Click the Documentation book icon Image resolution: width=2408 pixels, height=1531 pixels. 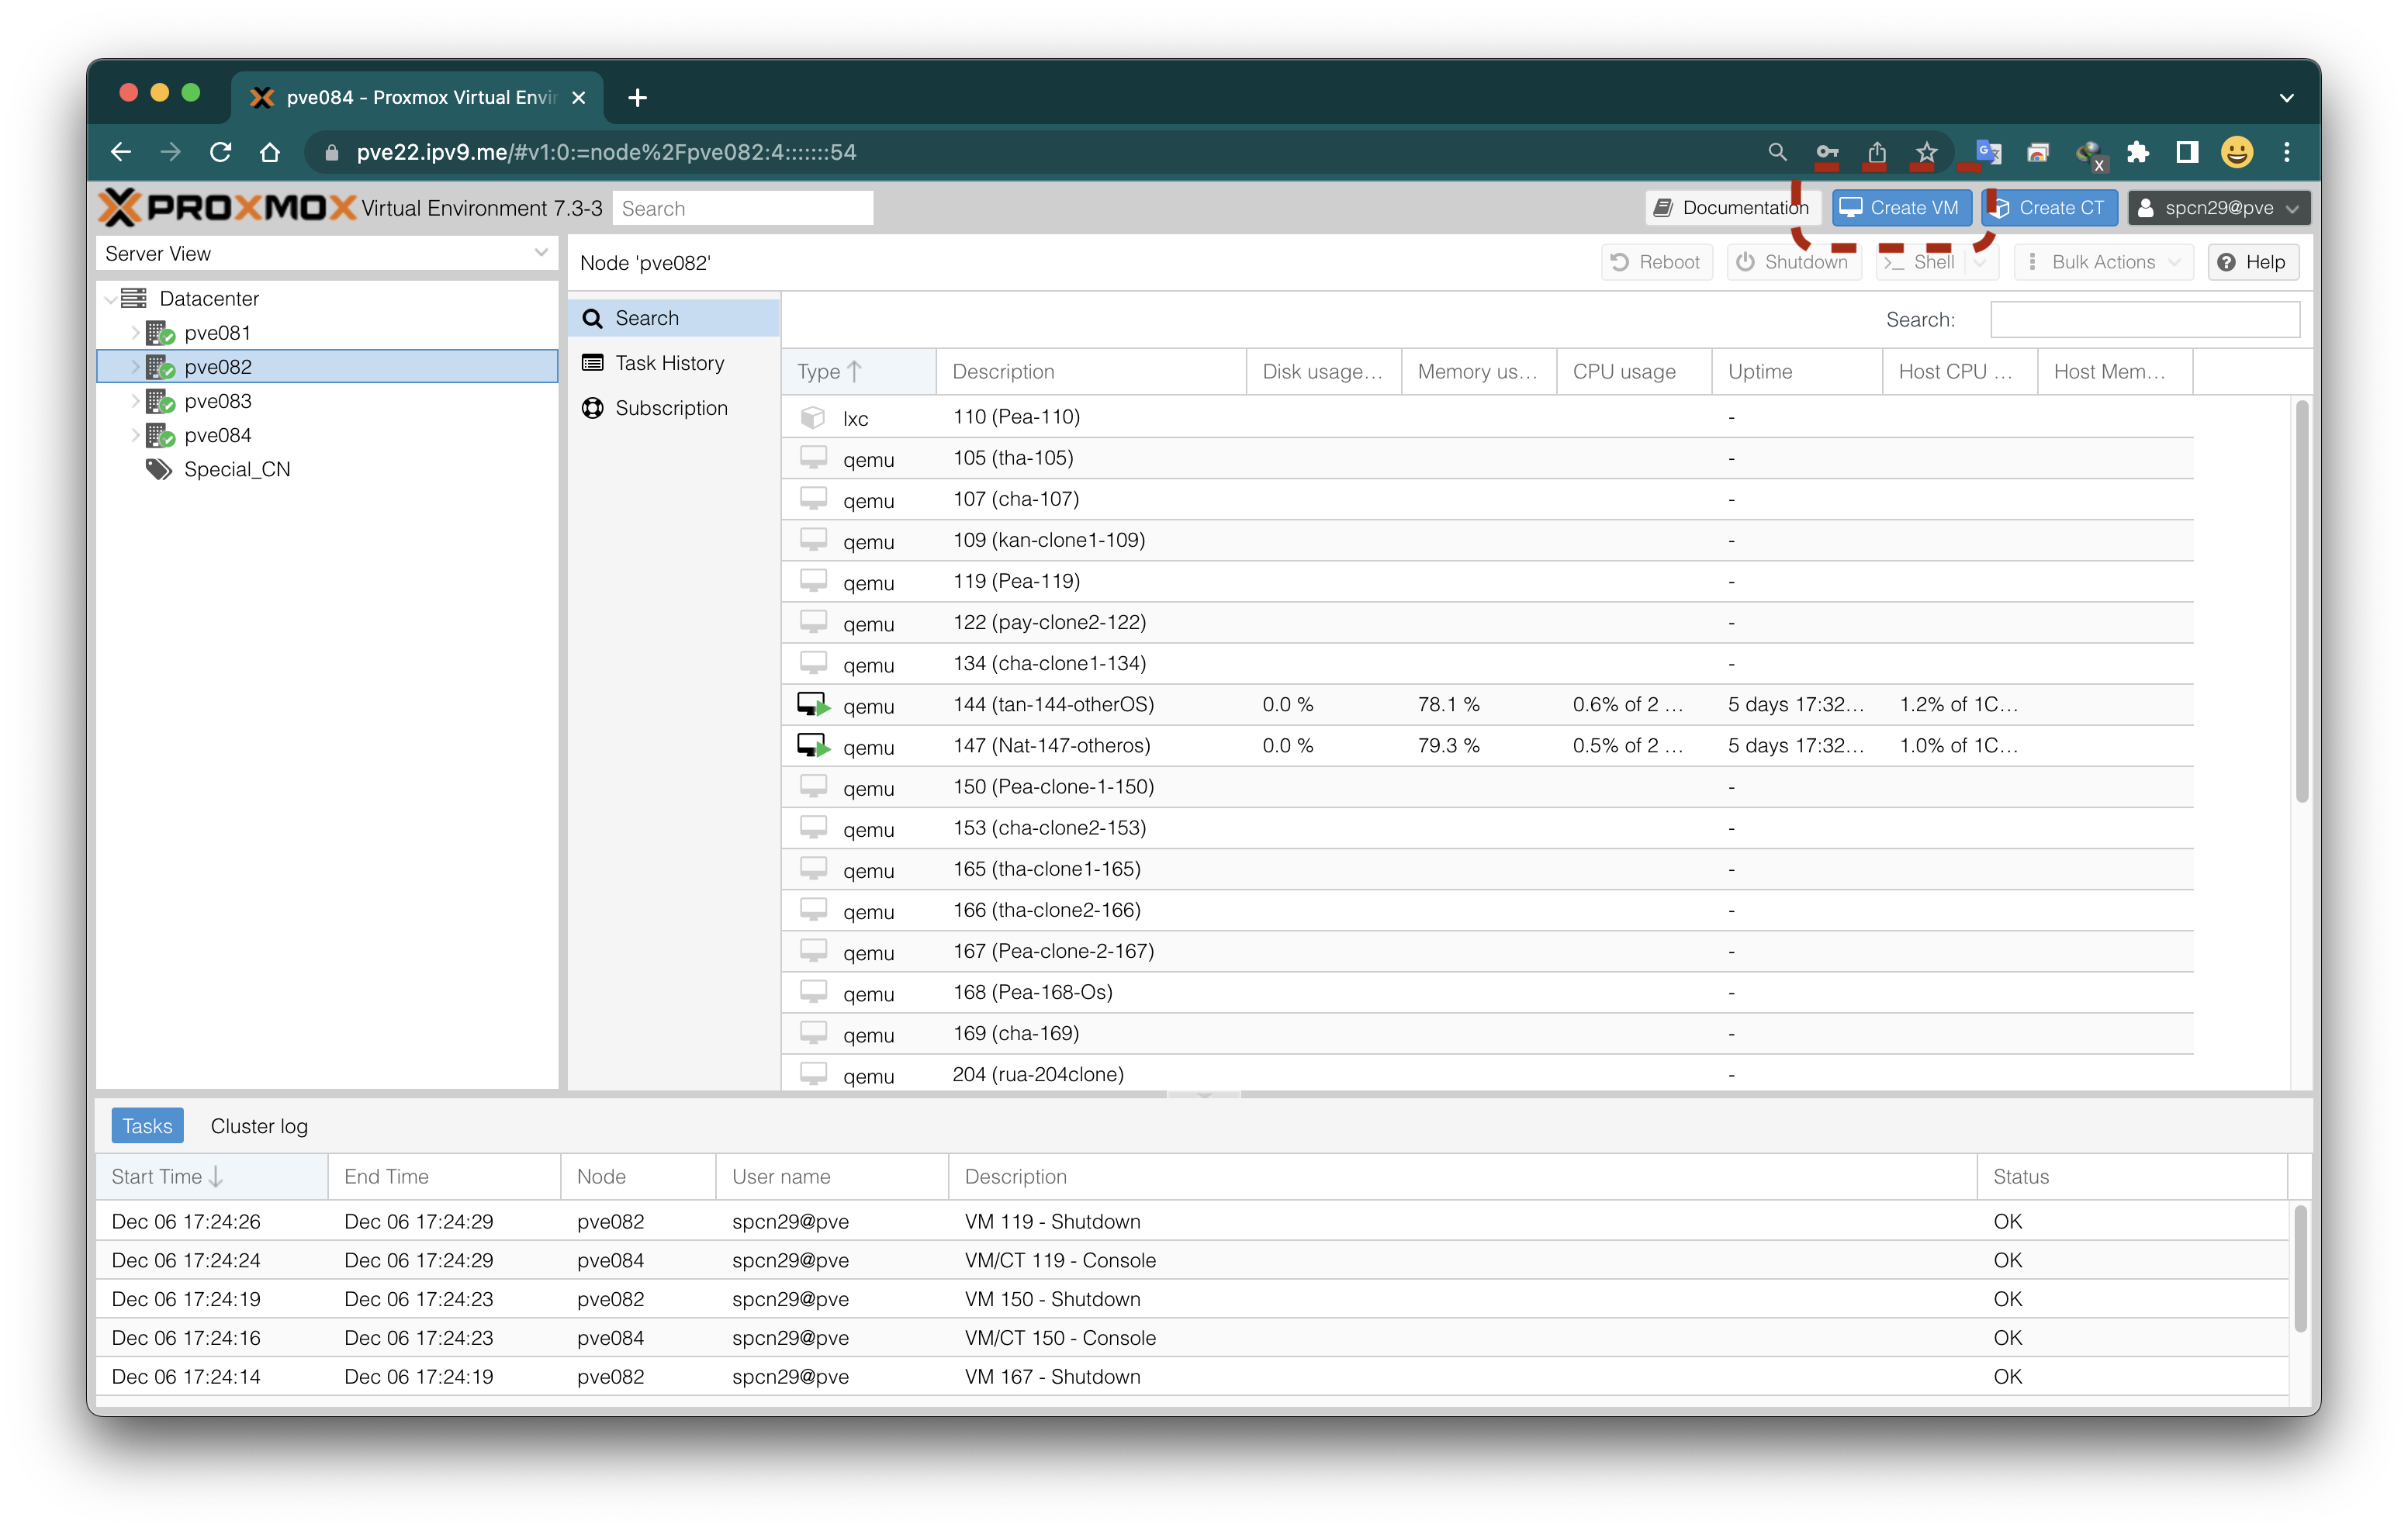tap(1663, 207)
